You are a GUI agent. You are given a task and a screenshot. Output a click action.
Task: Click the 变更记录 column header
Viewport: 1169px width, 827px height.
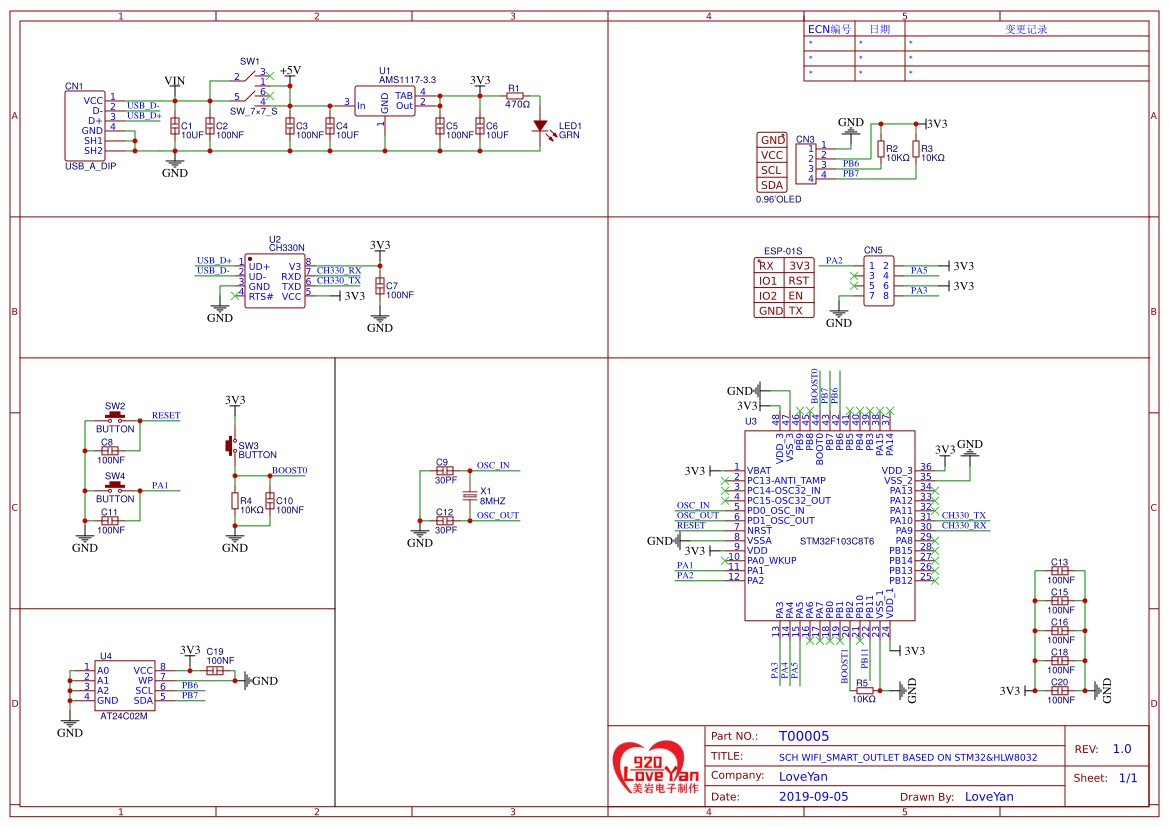tap(1026, 29)
